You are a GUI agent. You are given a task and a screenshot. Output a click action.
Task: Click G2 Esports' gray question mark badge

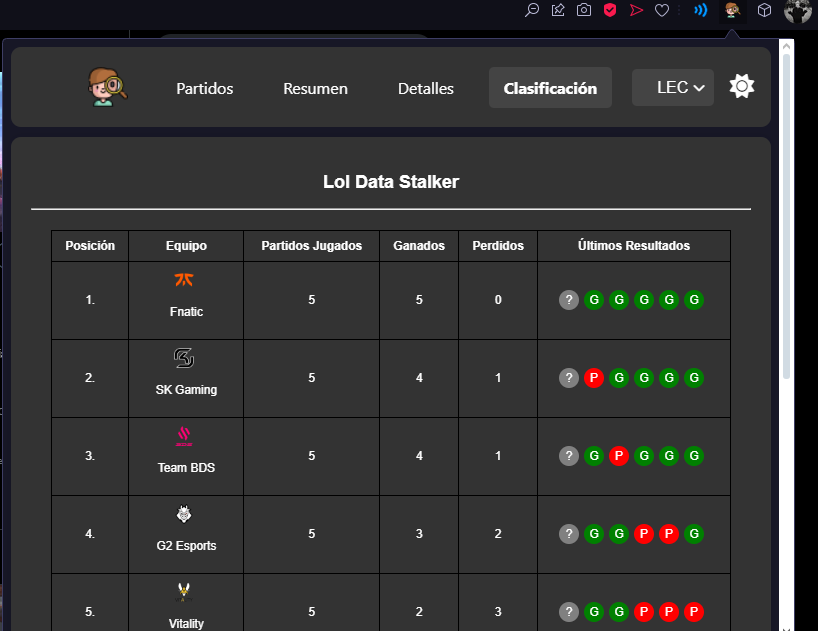(569, 533)
